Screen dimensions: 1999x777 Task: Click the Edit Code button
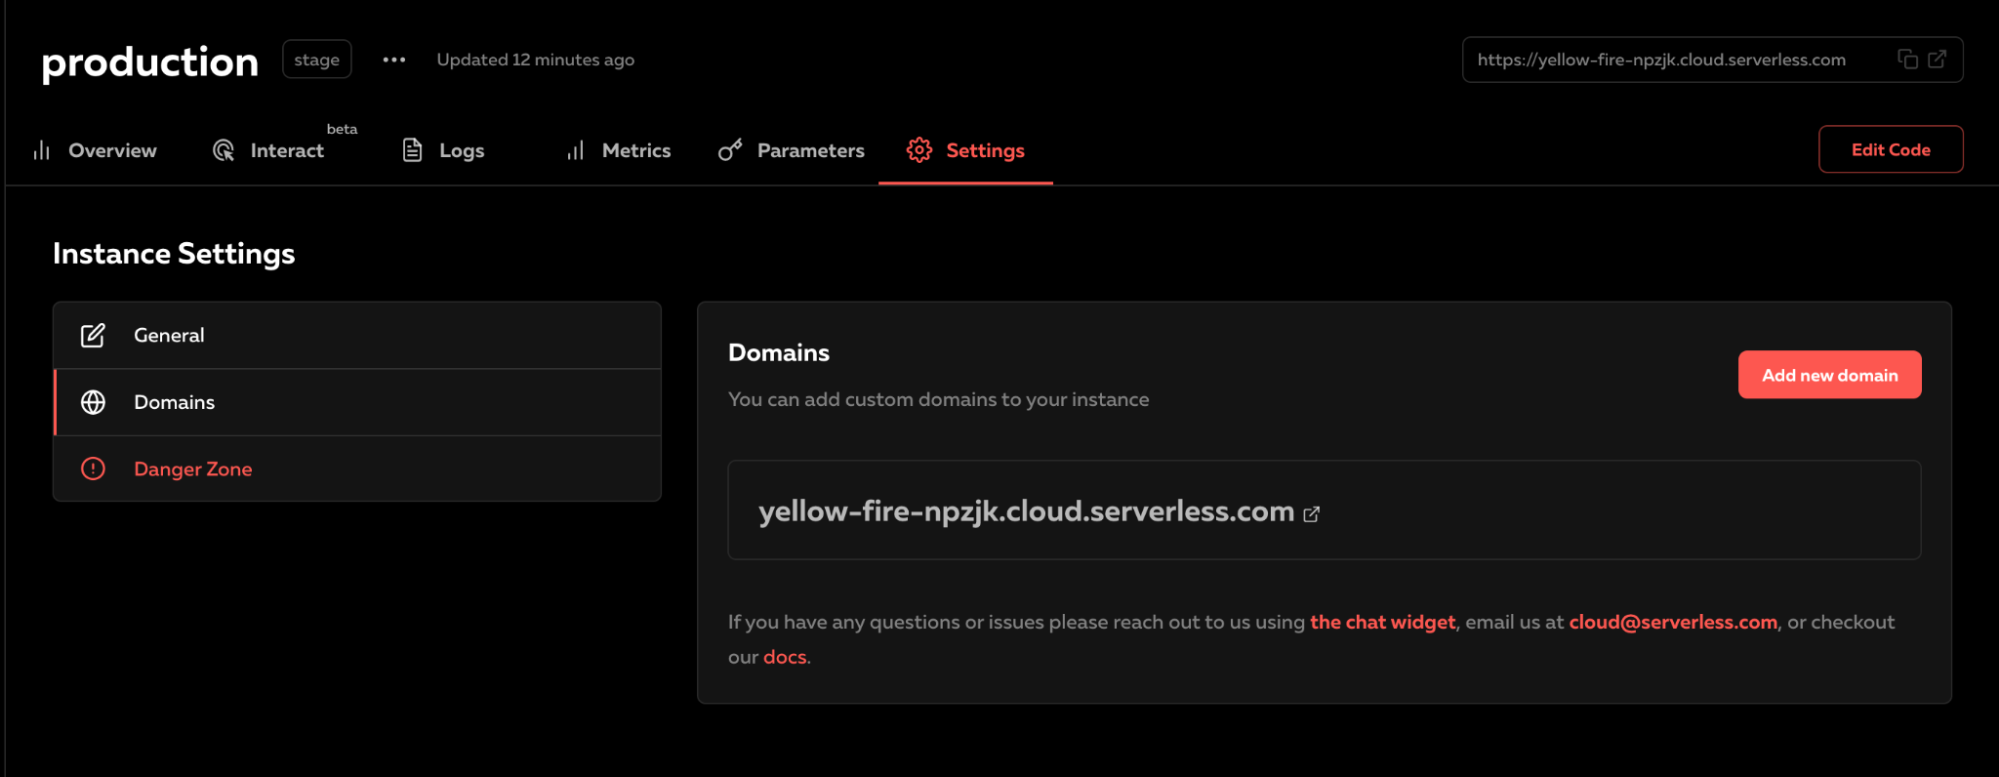coord(1890,149)
